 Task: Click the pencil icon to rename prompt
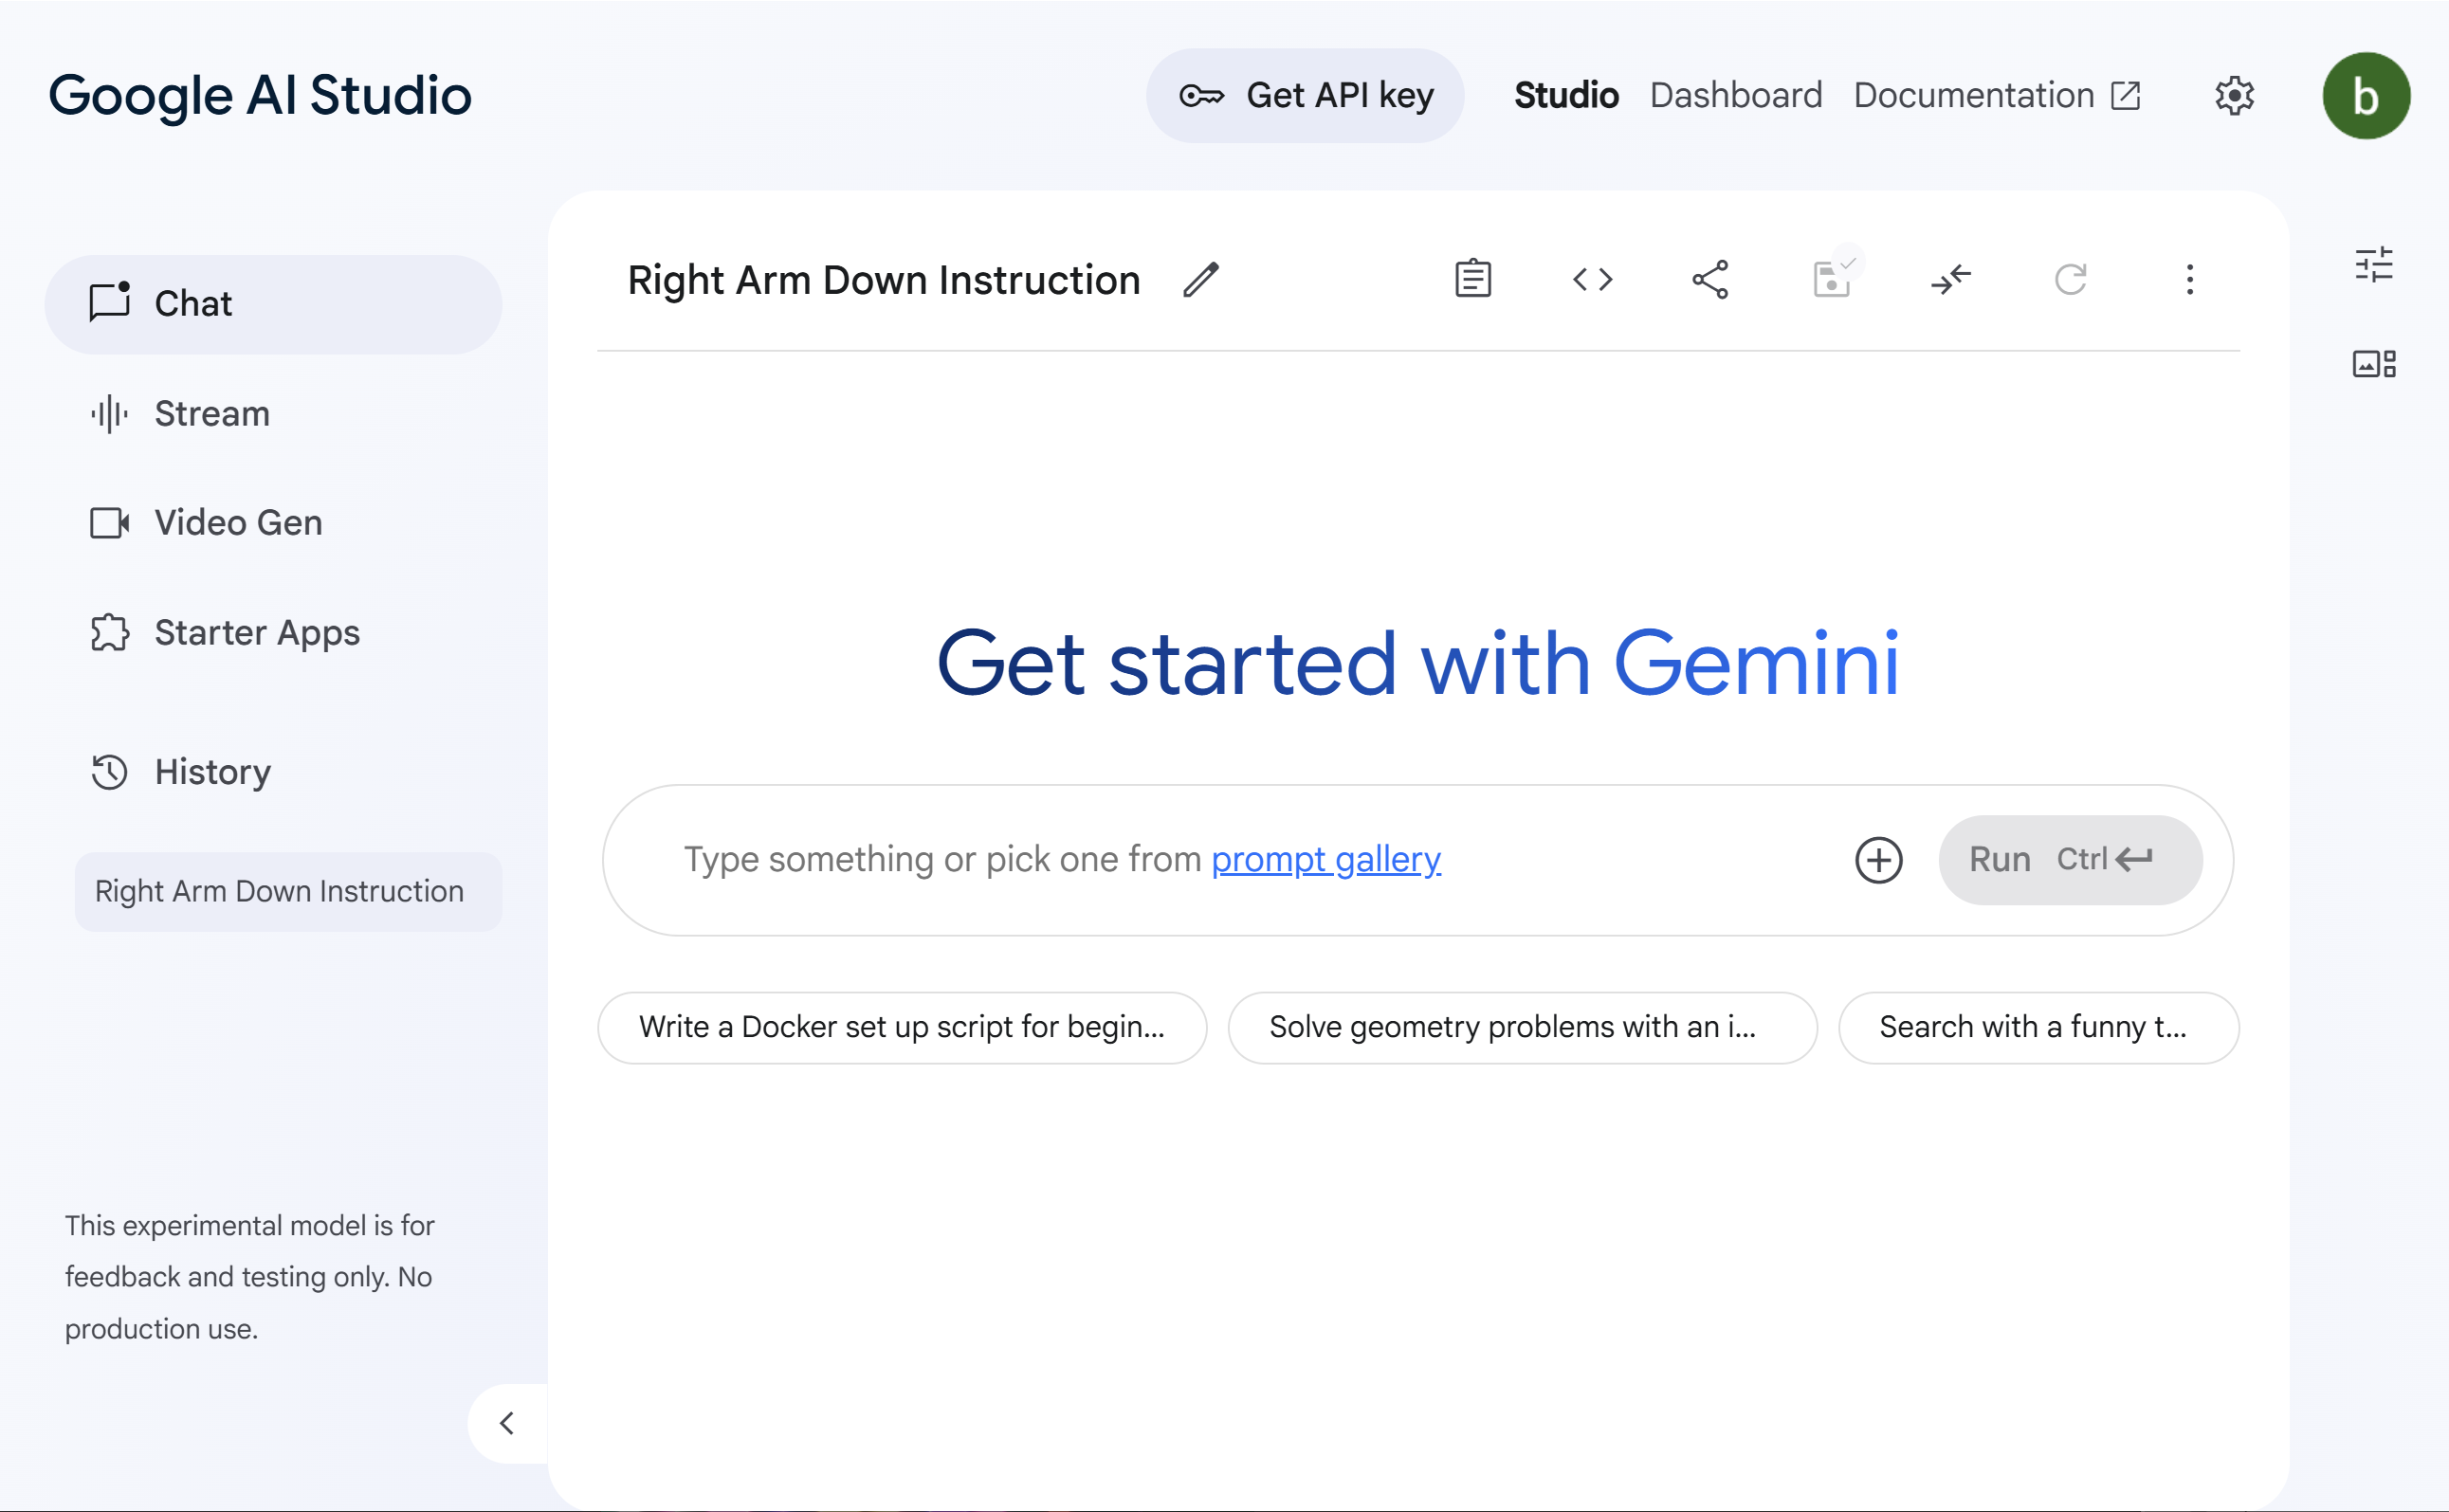coord(1200,280)
